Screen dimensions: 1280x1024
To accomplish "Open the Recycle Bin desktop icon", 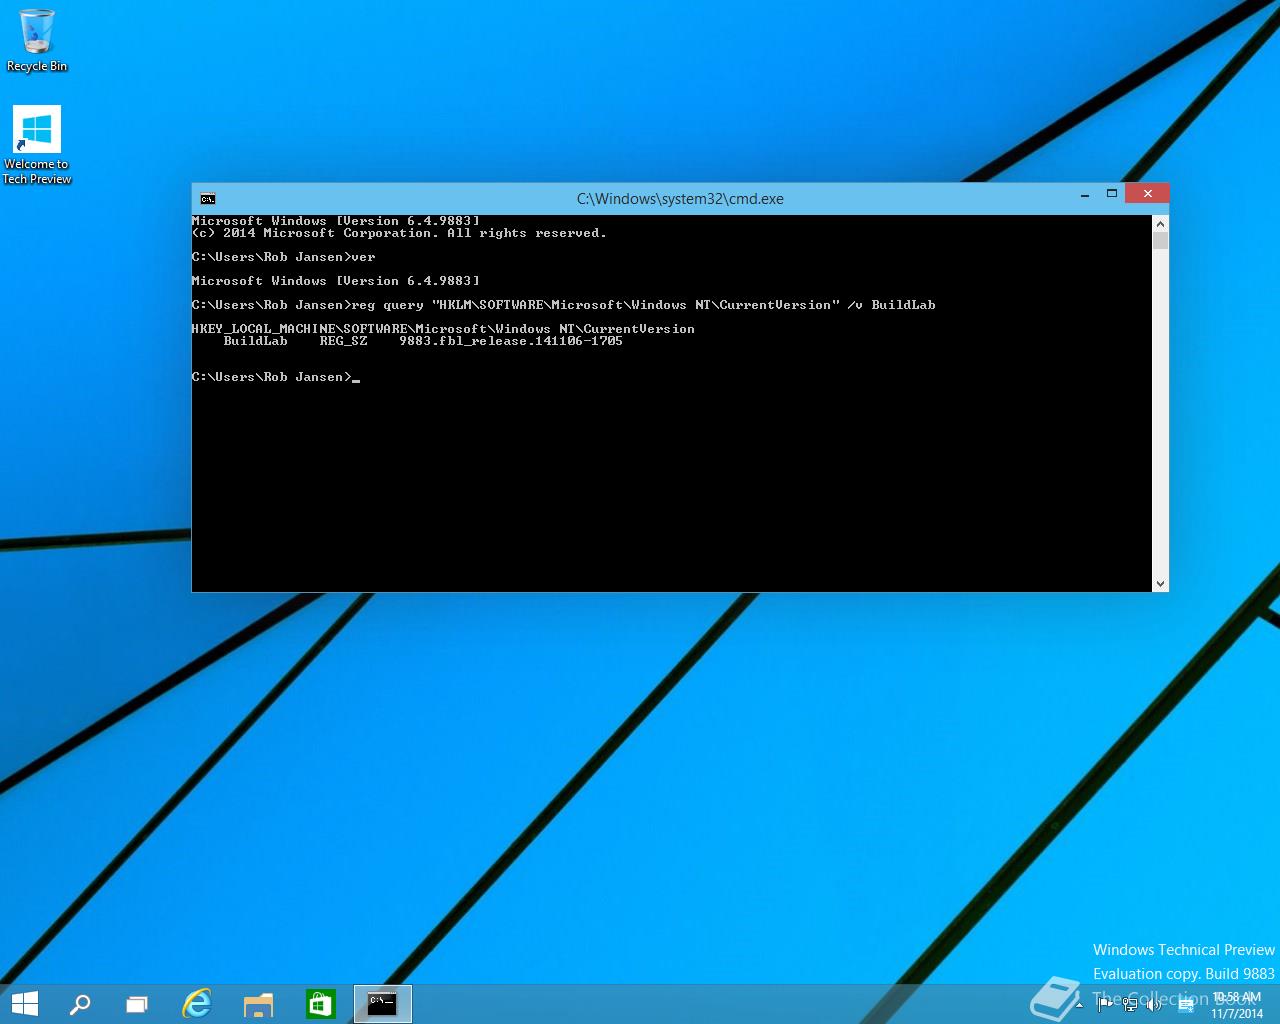I will 37,41.
